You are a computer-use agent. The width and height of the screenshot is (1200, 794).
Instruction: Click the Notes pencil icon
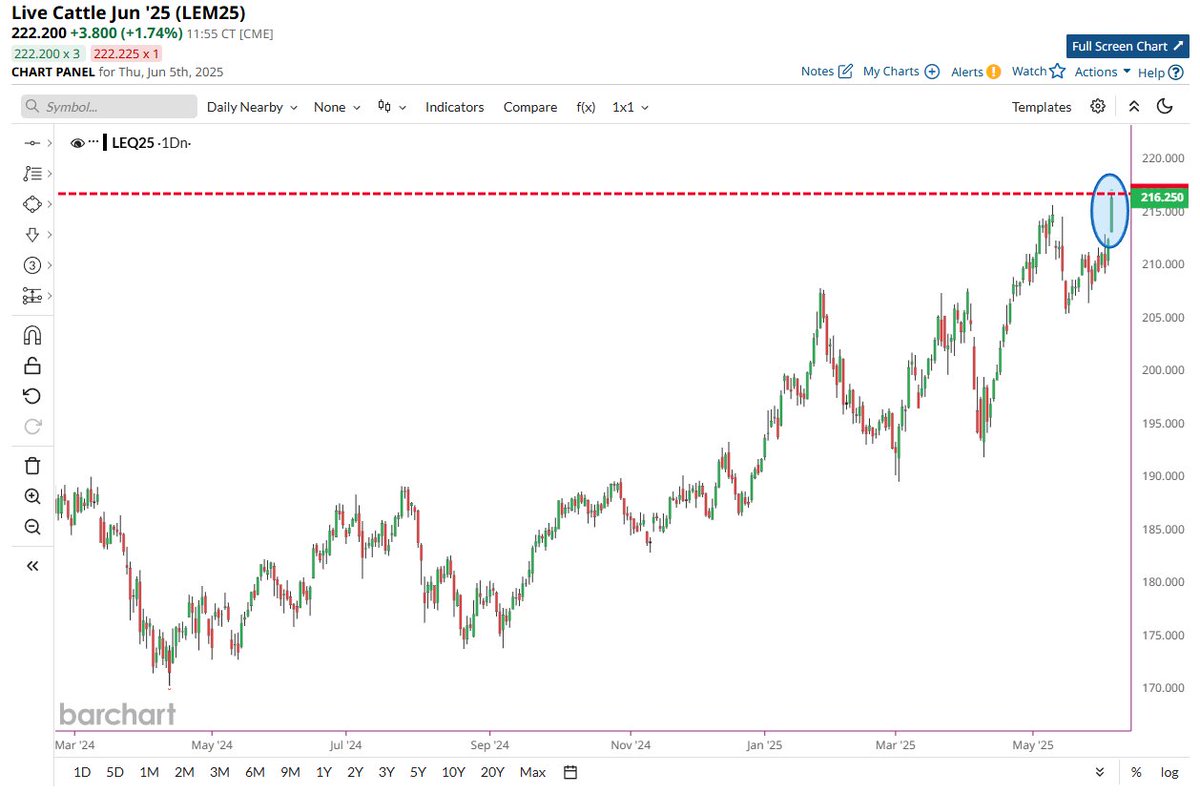(845, 71)
